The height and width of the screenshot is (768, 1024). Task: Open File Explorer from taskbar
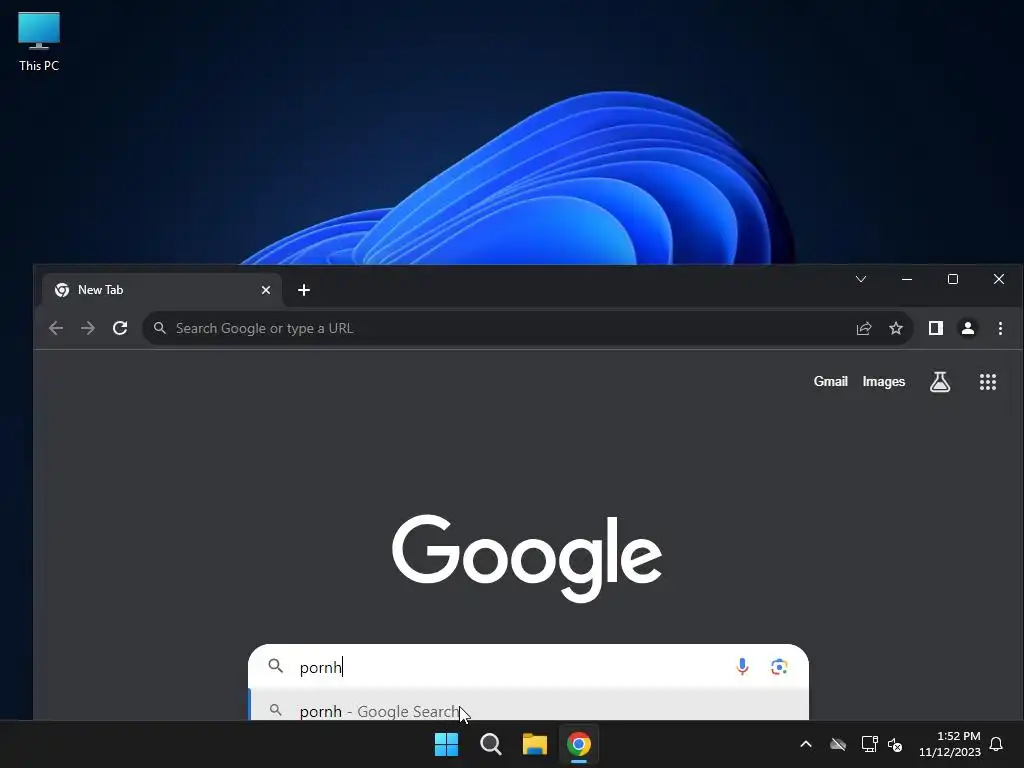(x=535, y=744)
